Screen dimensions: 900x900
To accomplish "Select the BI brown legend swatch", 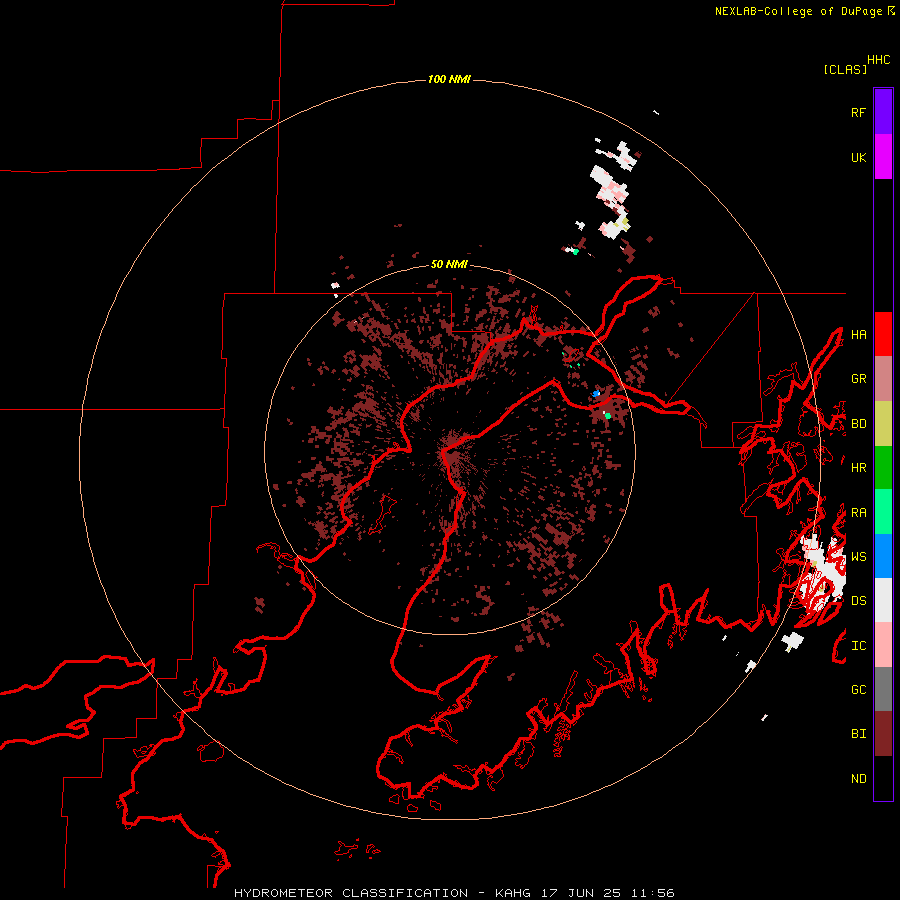I will pos(883,734).
